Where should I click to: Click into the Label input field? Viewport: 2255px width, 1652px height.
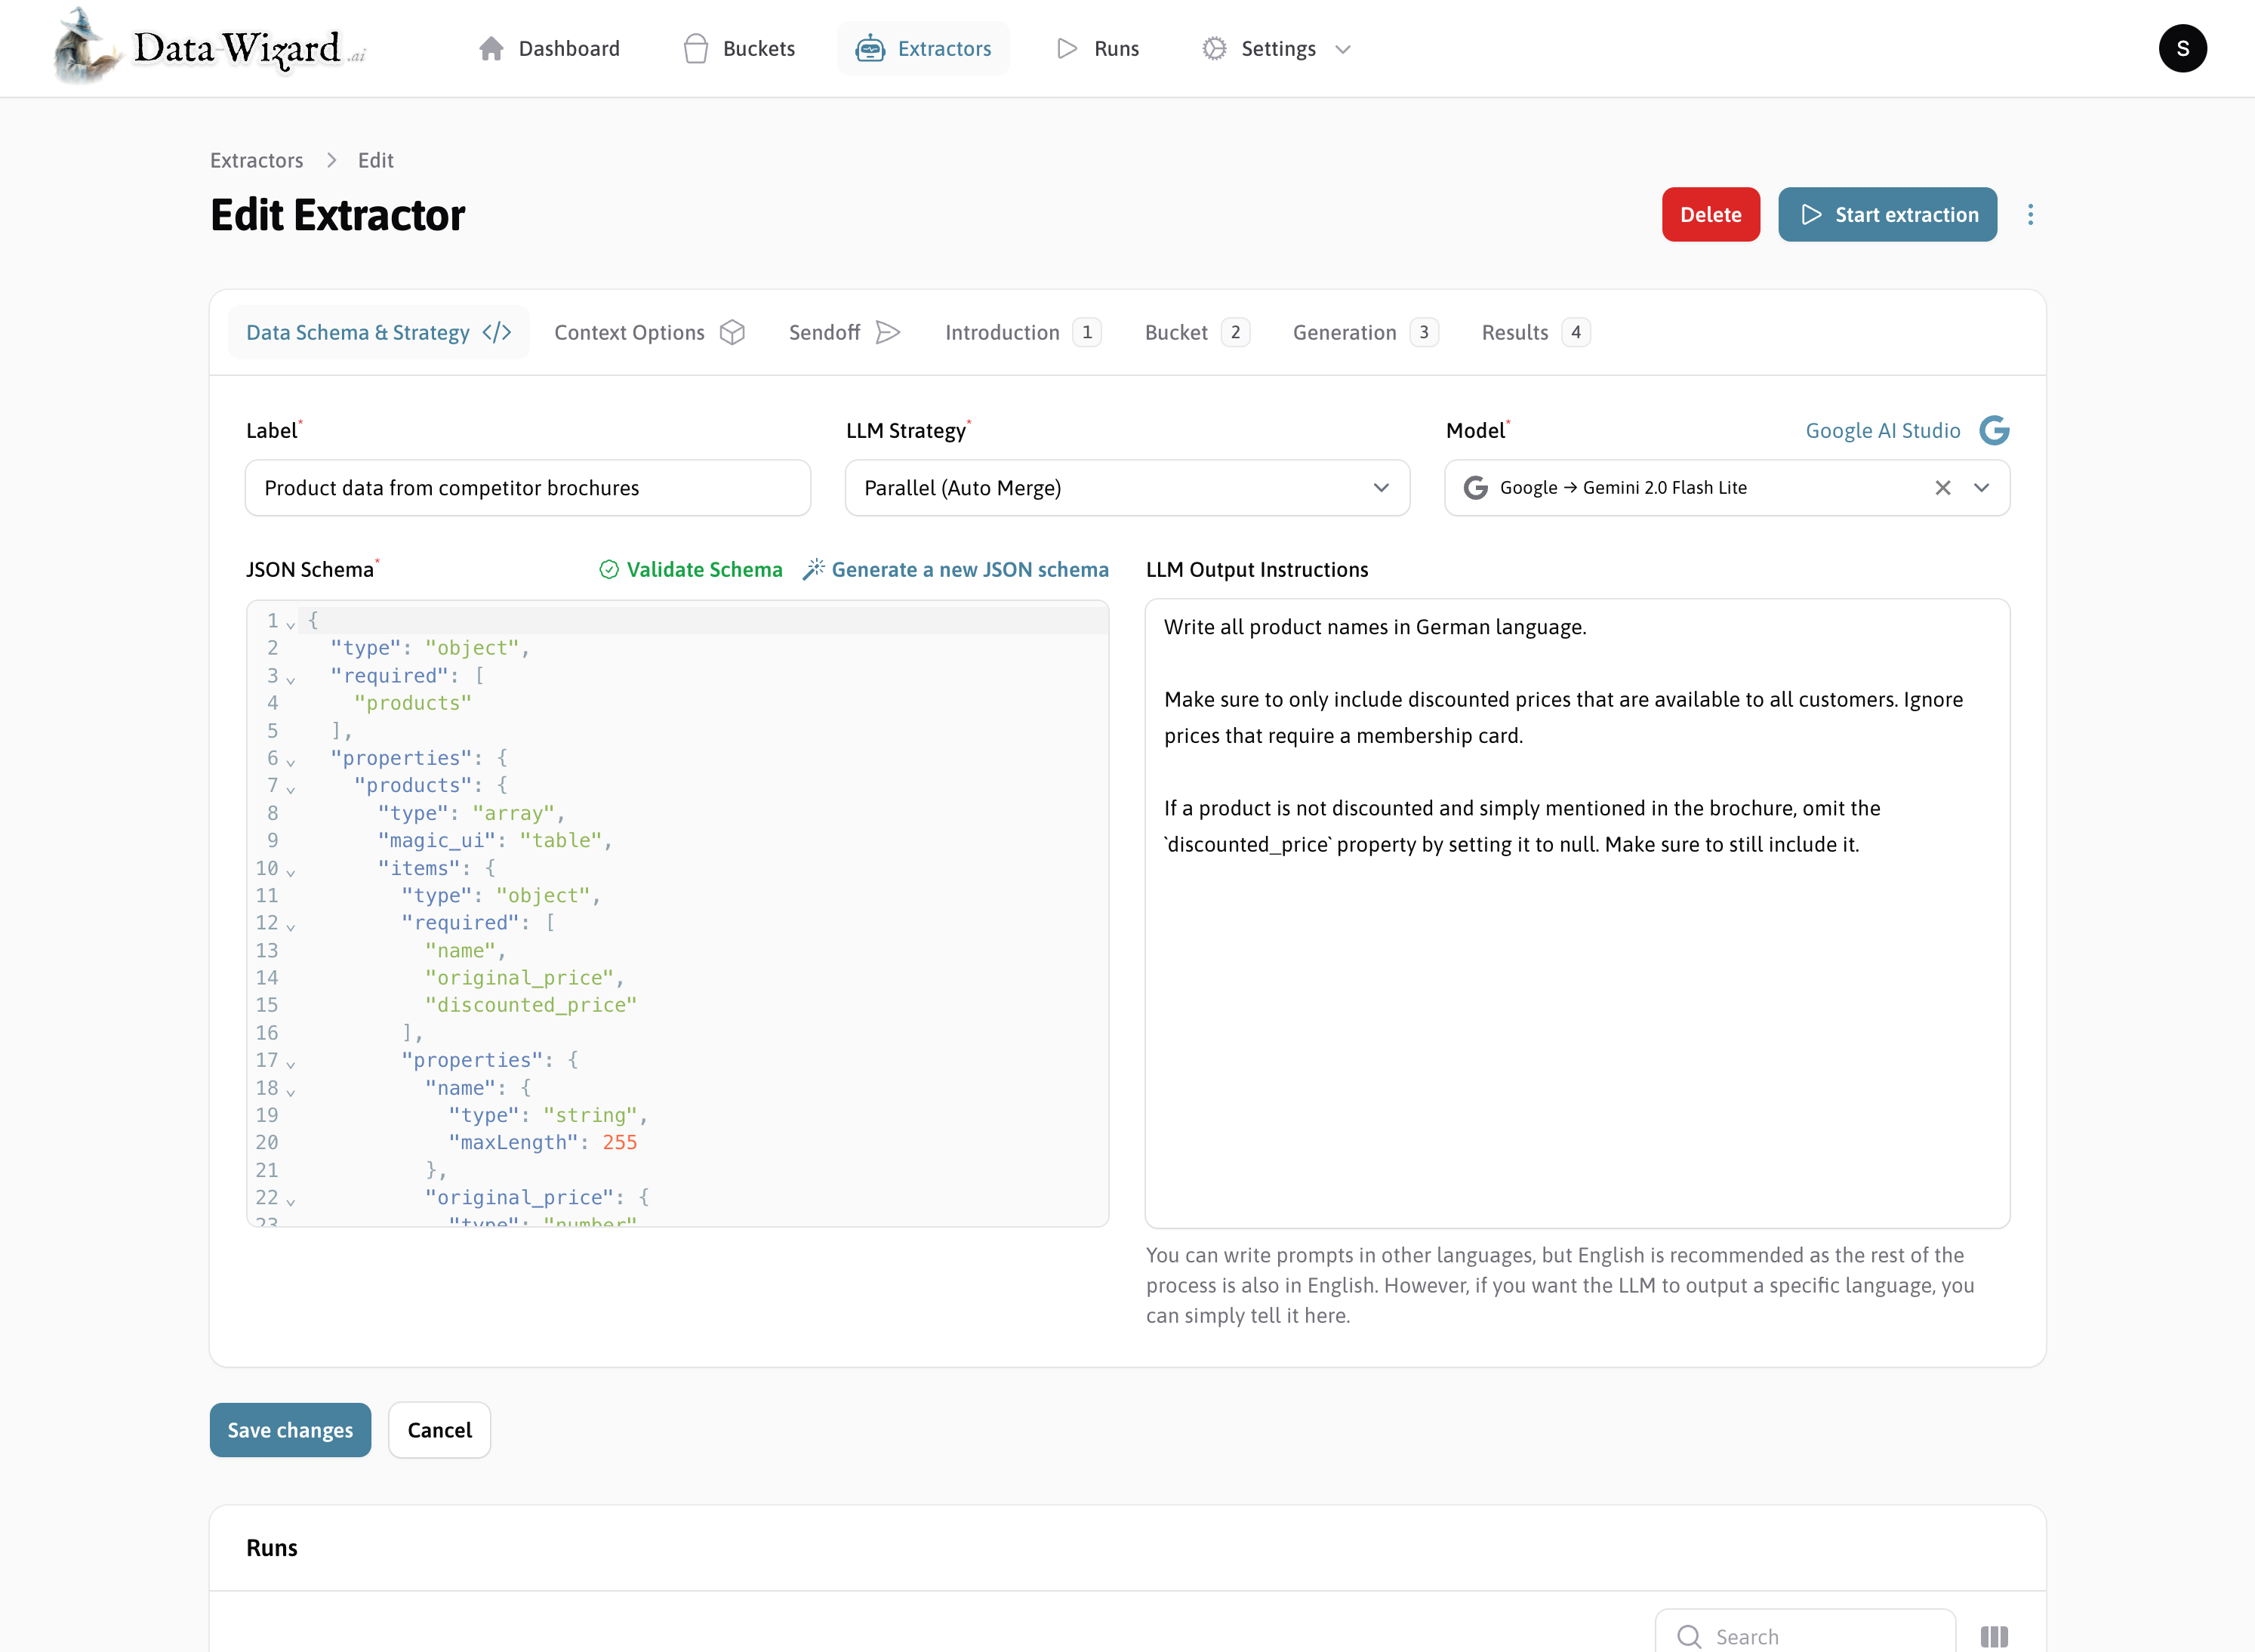point(527,488)
